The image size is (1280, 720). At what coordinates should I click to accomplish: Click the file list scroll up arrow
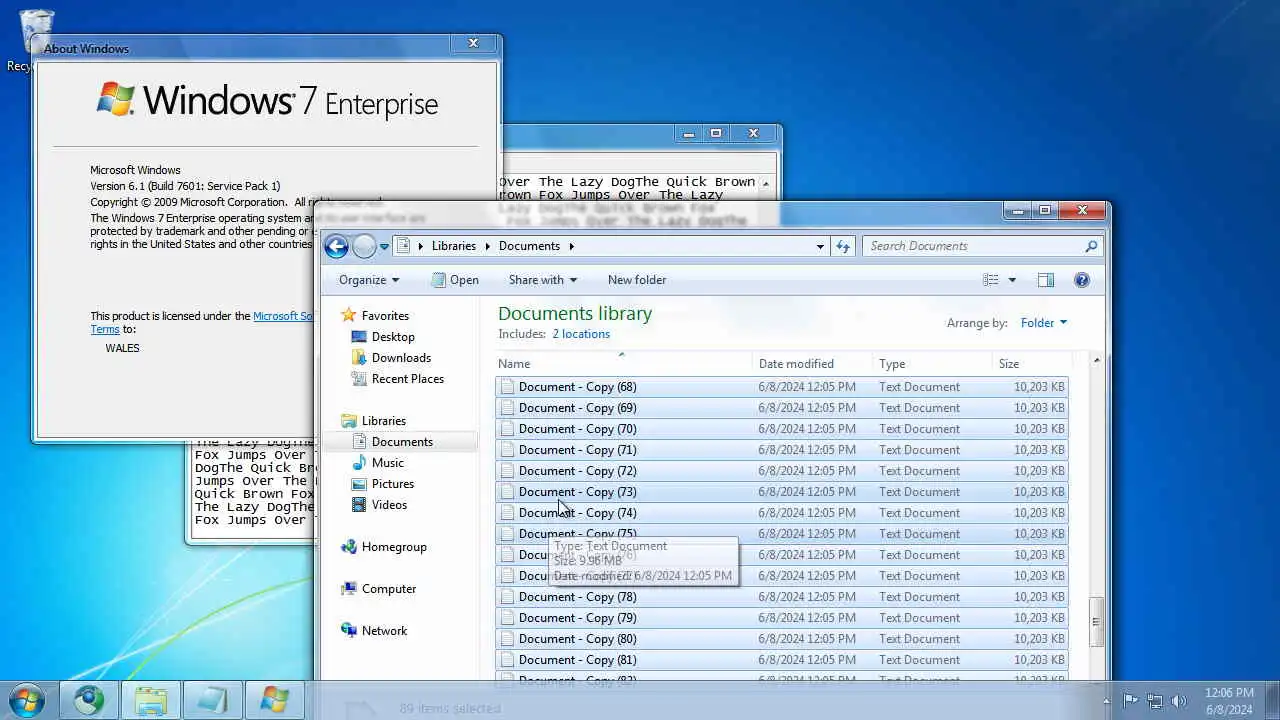pos(1096,360)
